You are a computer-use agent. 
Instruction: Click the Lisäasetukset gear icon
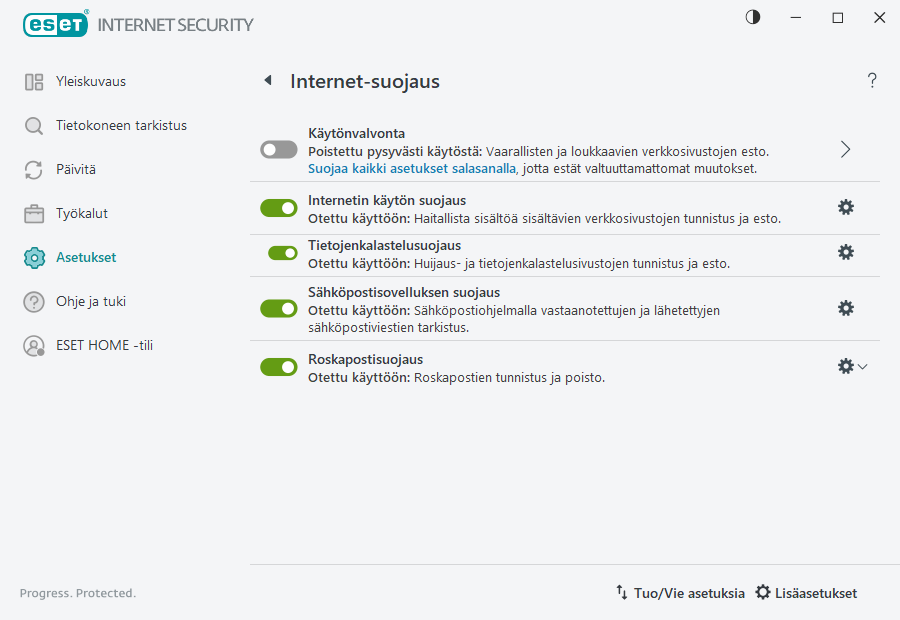(762, 592)
